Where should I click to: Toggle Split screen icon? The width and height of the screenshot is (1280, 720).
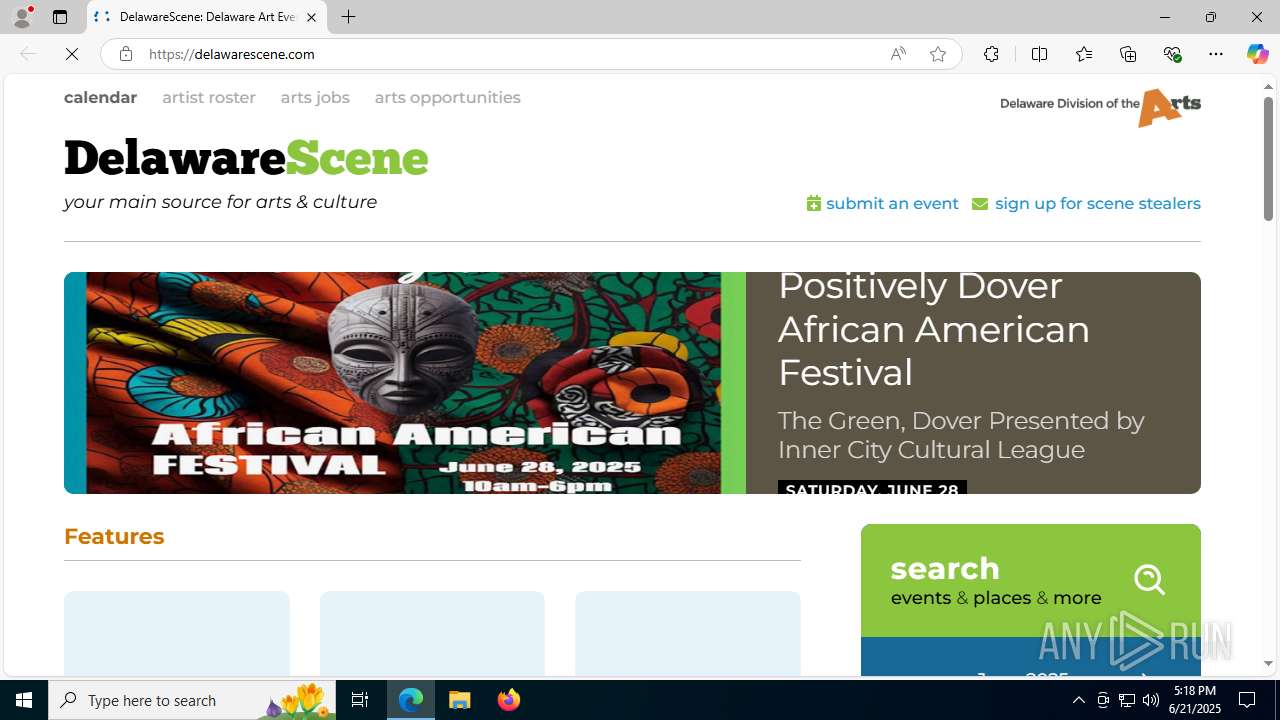point(1039,54)
